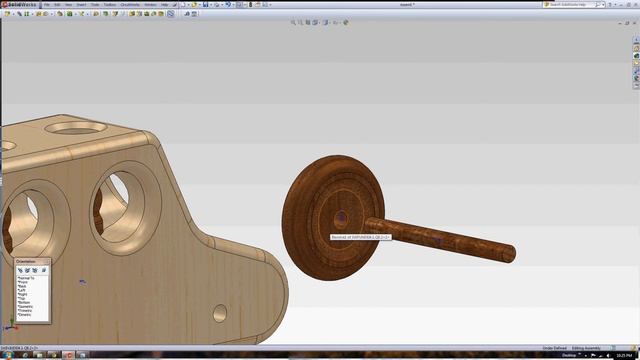Insert a Bill of Materials
This screenshot has width=640, height=360.
point(105,14)
